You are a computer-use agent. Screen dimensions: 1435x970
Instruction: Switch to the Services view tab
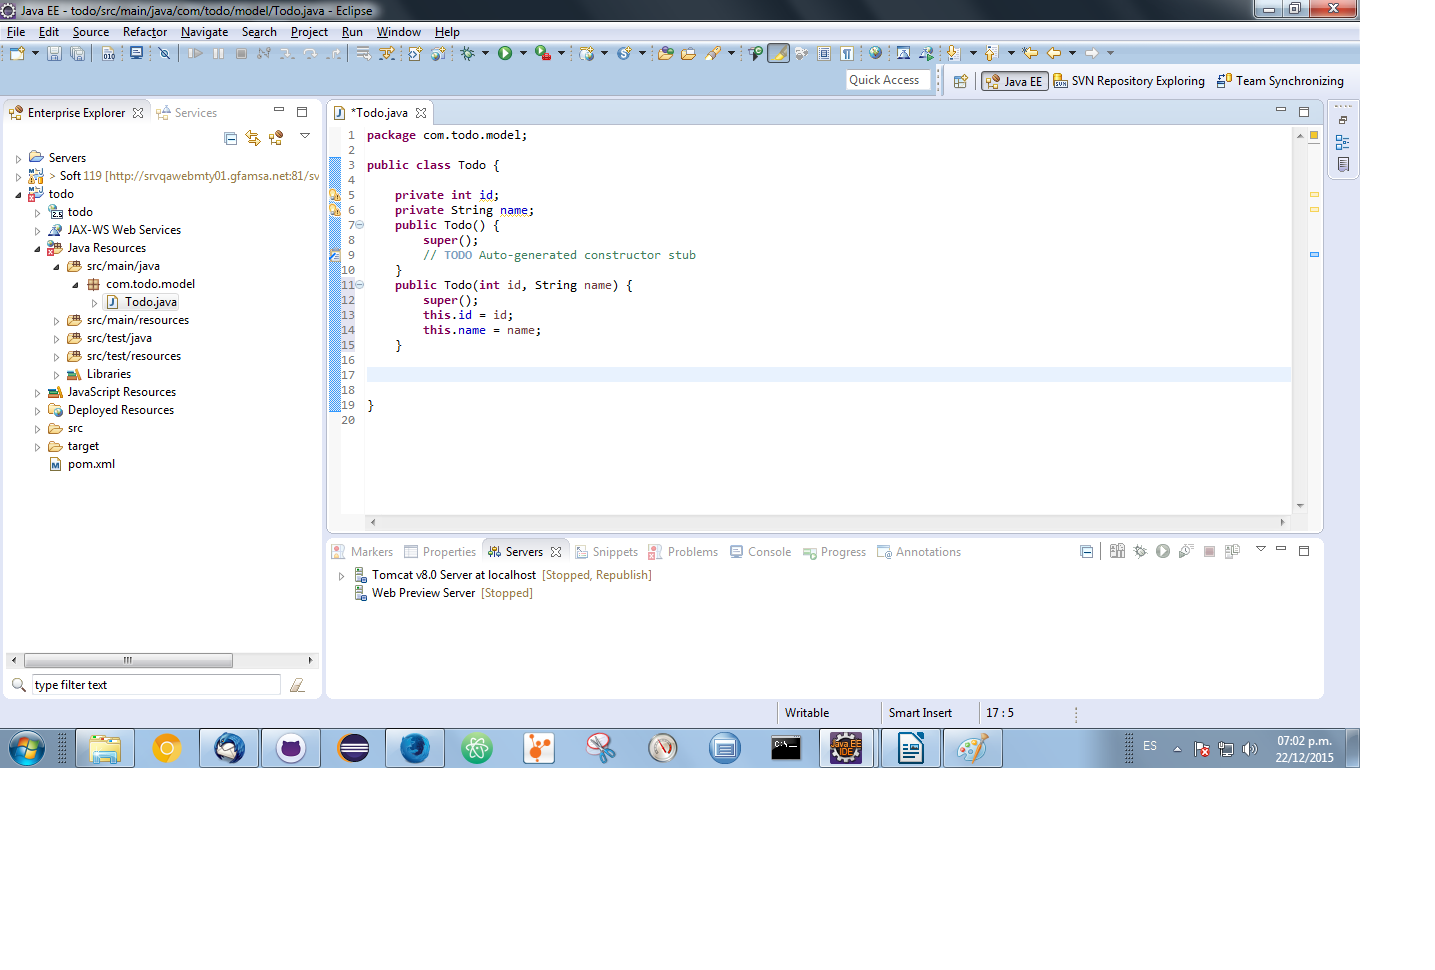(186, 113)
